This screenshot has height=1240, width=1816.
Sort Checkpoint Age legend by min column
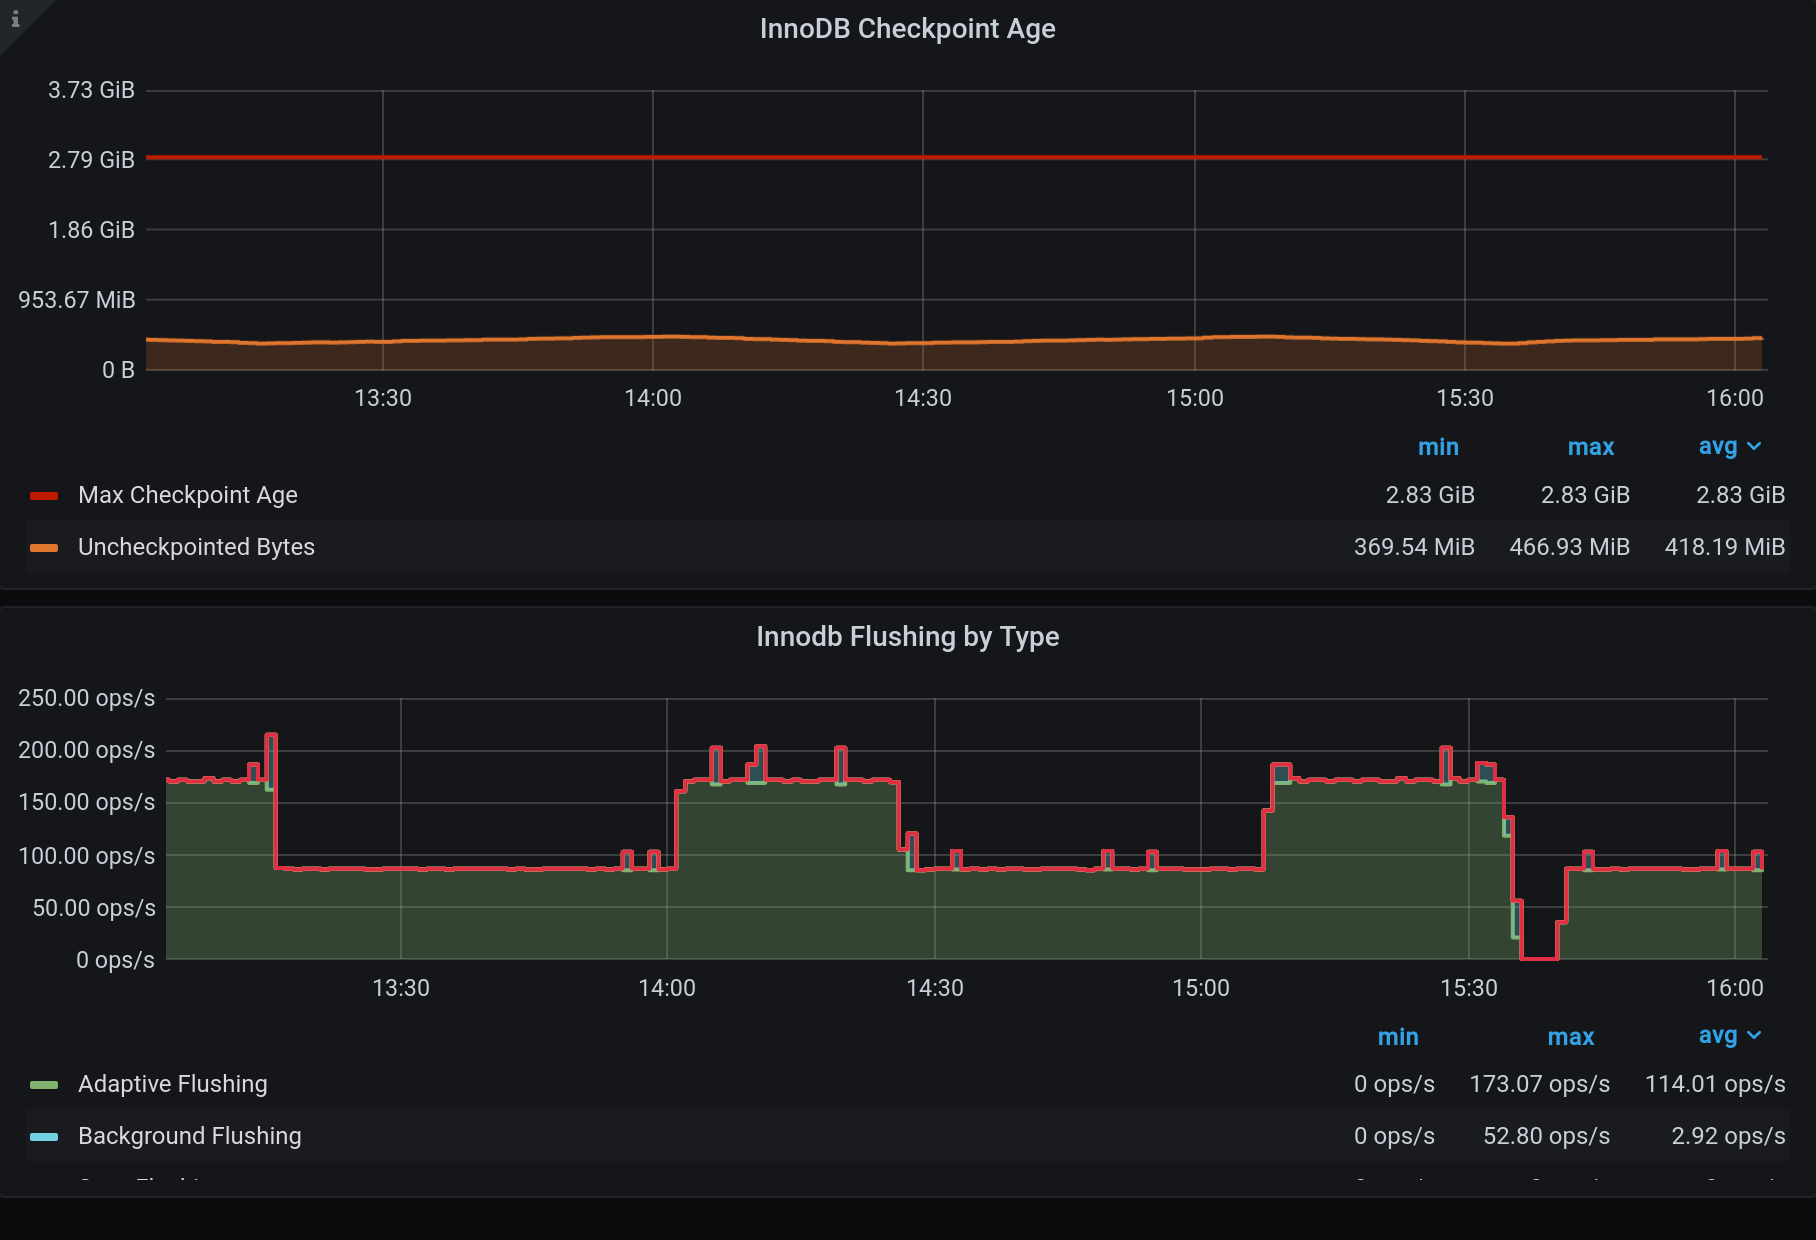click(1437, 447)
